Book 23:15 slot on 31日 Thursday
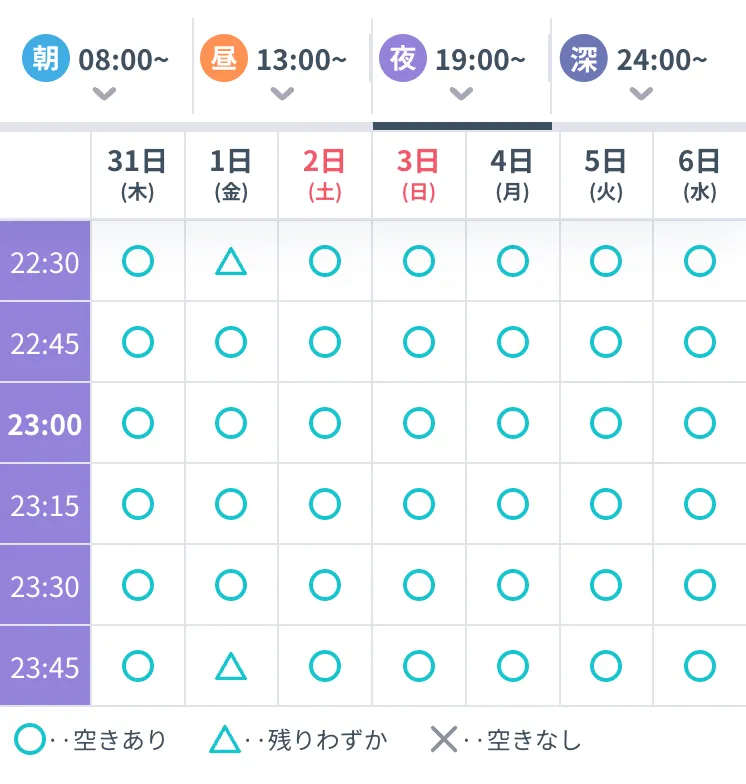746x784 pixels. coord(138,504)
